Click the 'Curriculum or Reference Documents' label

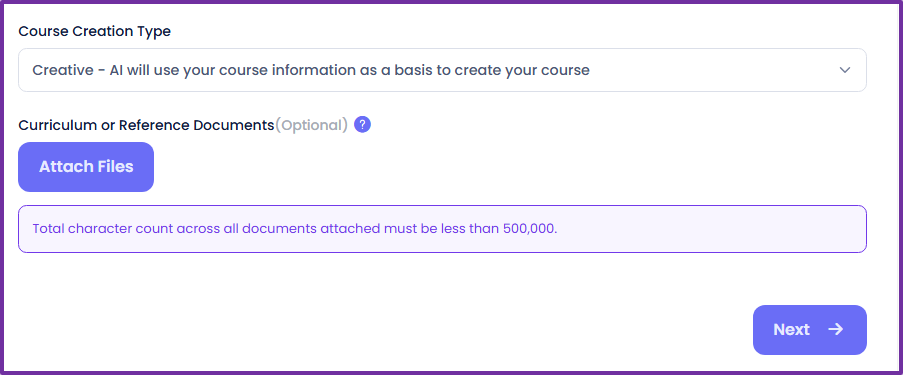click(146, 125)
